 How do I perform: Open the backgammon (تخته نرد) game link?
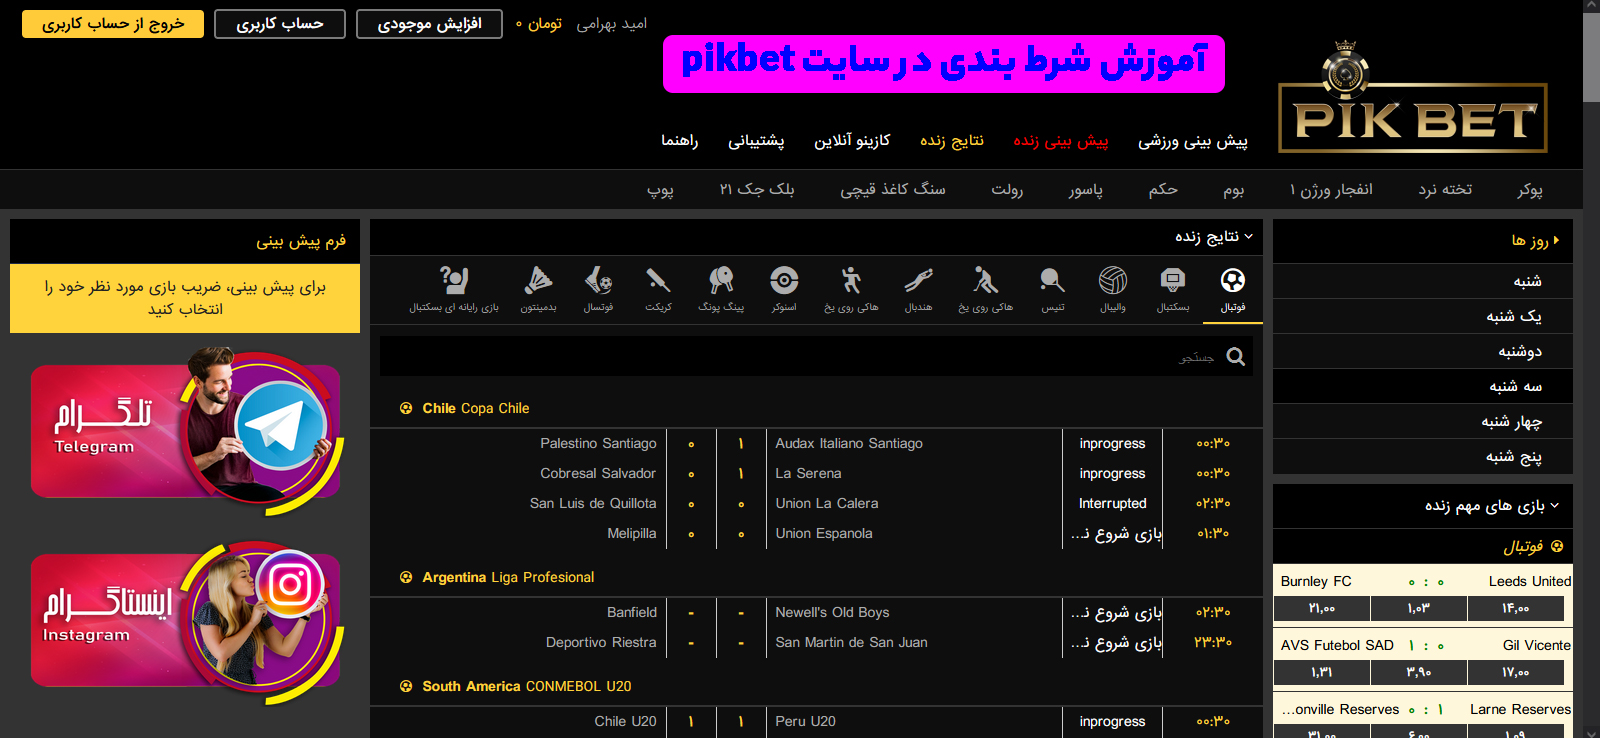pyautogui.click(x=1445, y=189)
